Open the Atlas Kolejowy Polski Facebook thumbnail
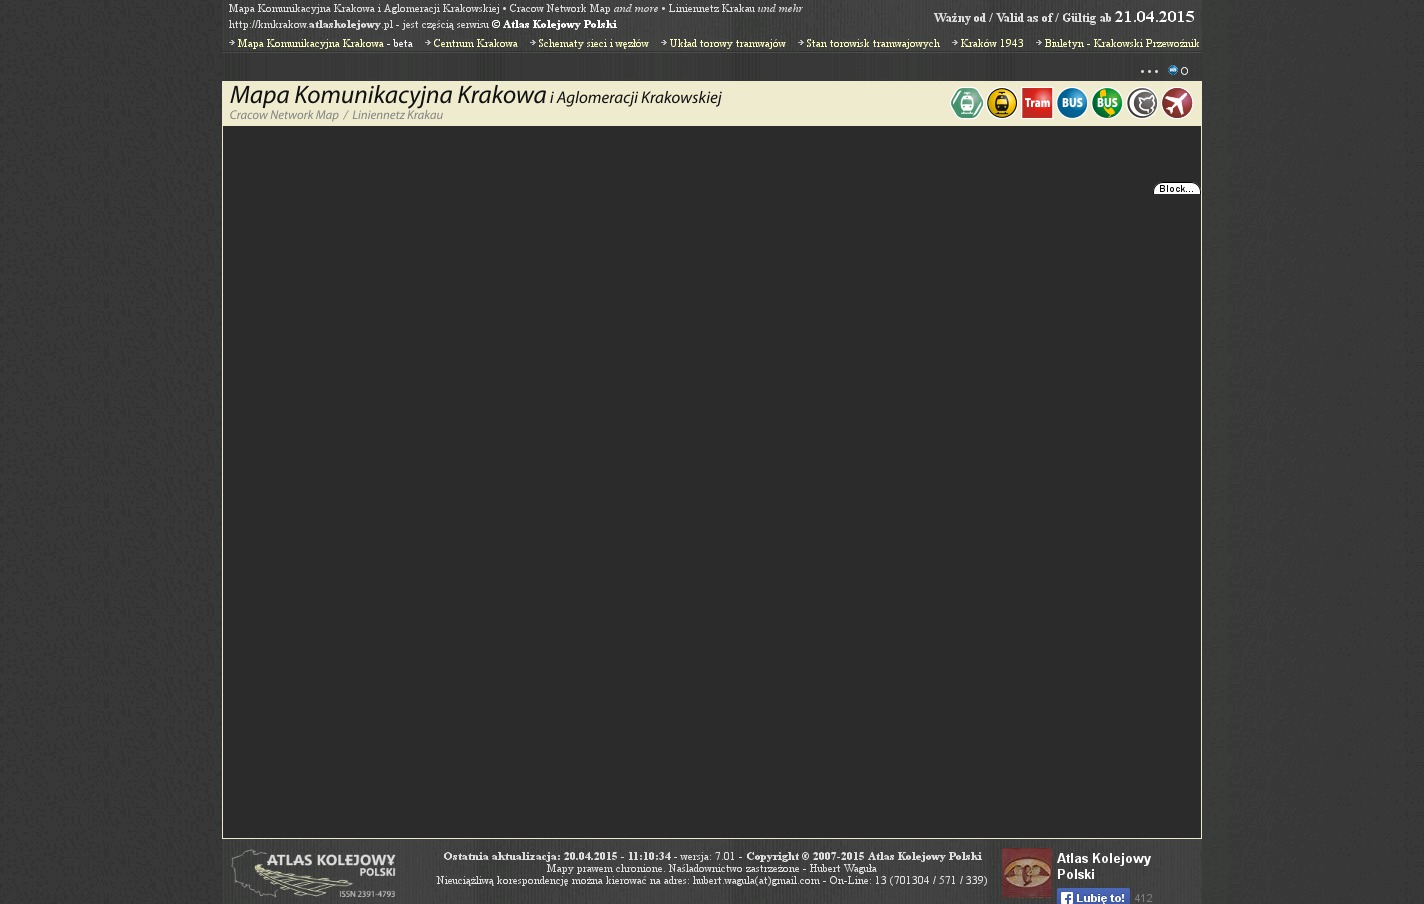Viewport: 1424px width, 904px height. [x=1027, y=873]
